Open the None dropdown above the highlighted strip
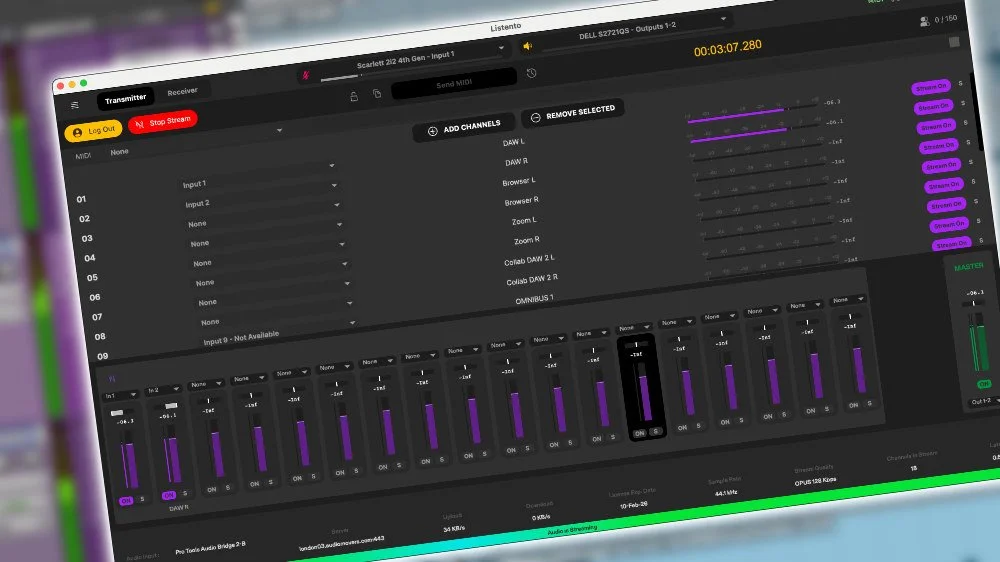Screen dimensions: 1000x562 click(635, 327)
